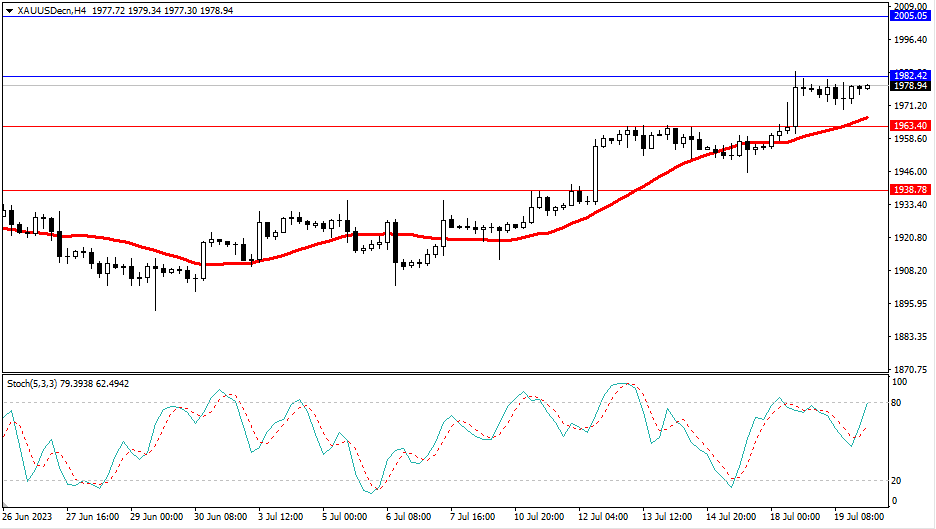The height and width of the screenshot is (529, 936).
Task: Click the right end of red moving average
Action: 866,118
